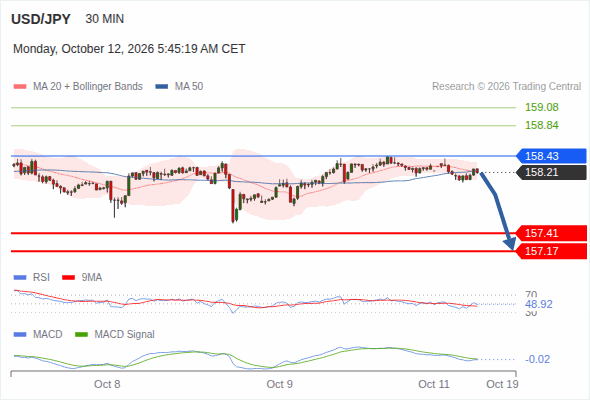Click the Research © 2026 Trading Central credit

point(506,87)
